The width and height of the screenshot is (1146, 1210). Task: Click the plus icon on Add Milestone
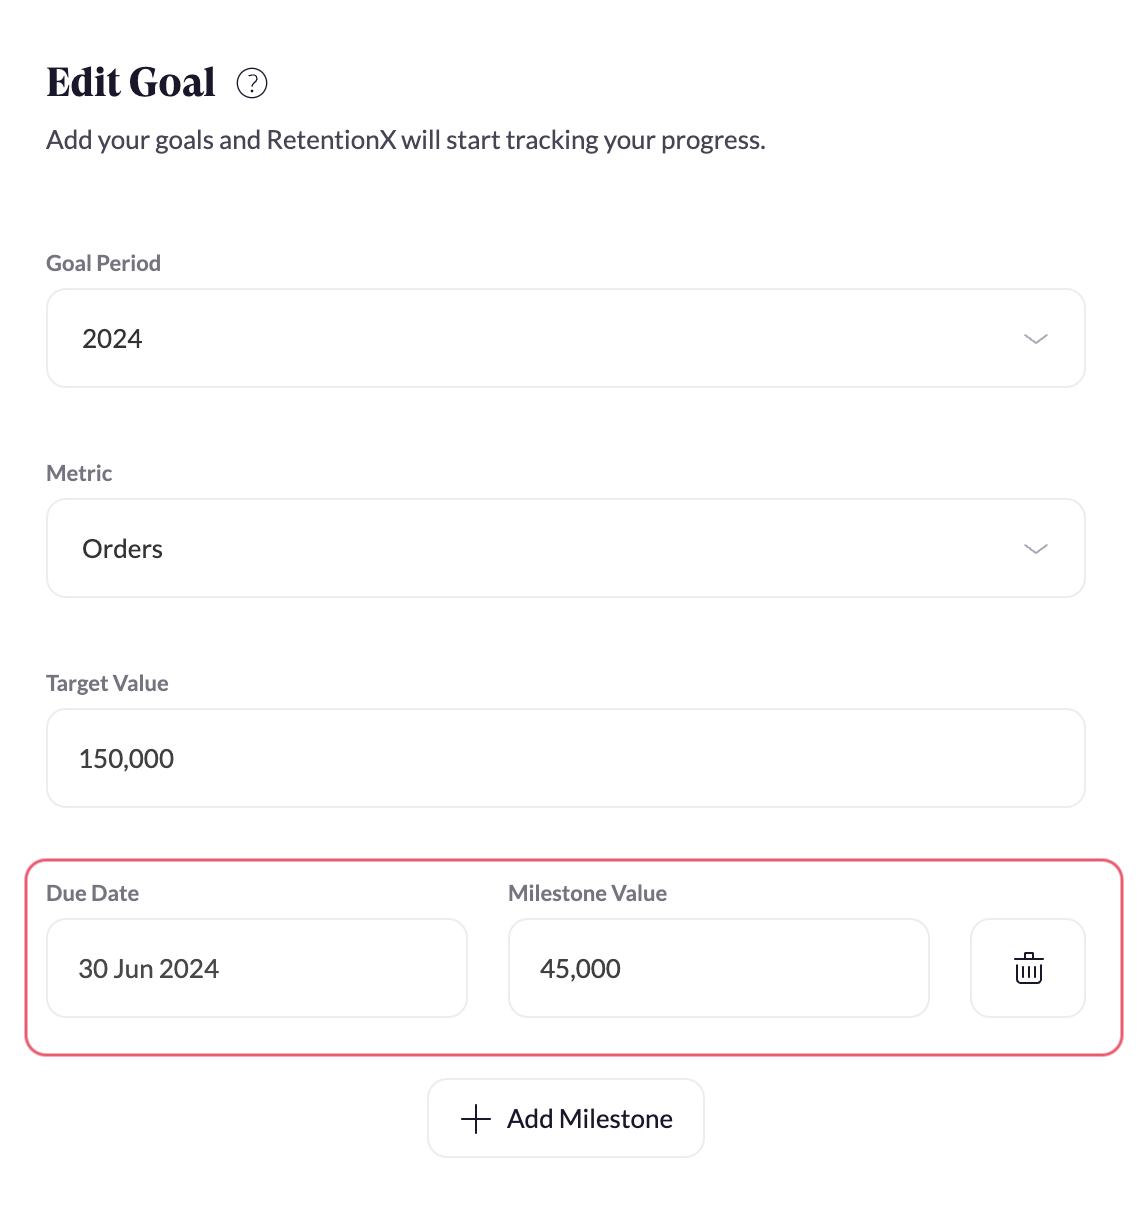click(x=476, y=1118)
